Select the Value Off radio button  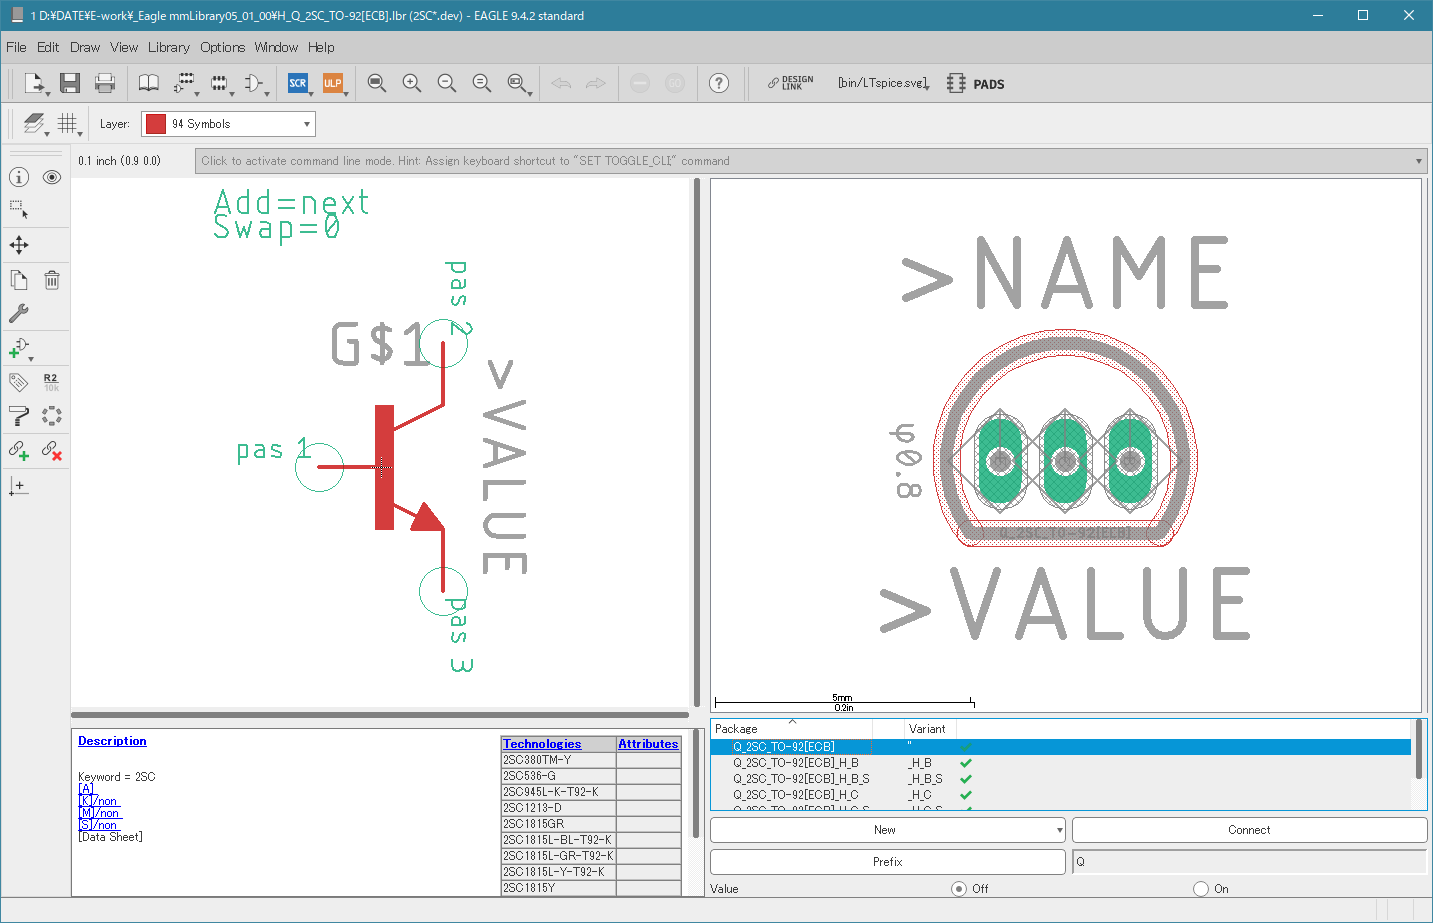959,888
